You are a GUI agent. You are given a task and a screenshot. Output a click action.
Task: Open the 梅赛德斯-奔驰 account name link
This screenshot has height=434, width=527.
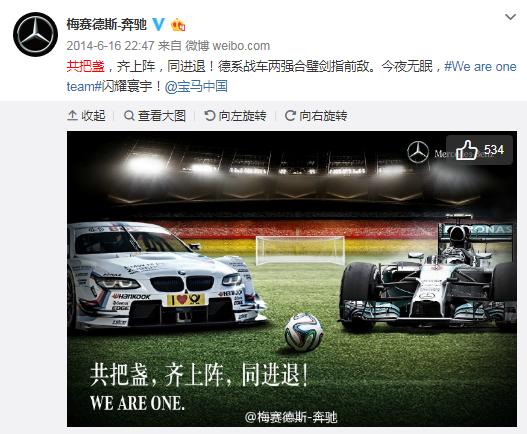pos(107,25)
